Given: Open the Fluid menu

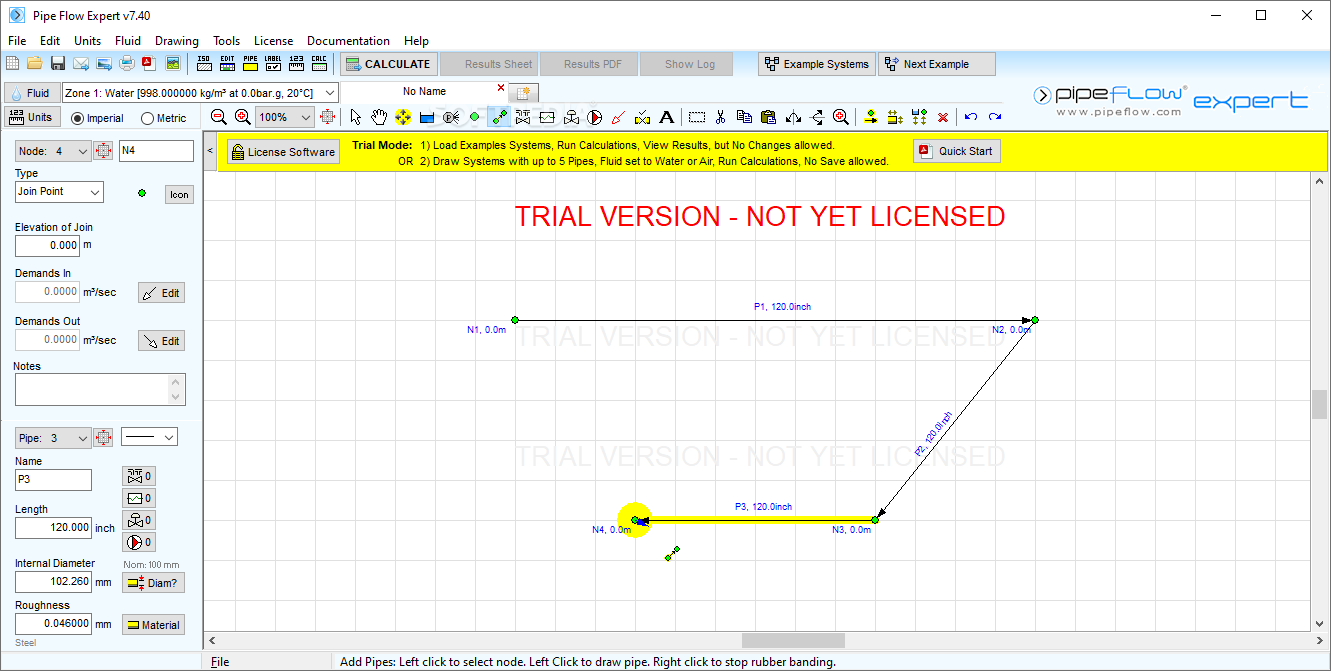Looking at the screenshot, I should [x=128, y=41].
